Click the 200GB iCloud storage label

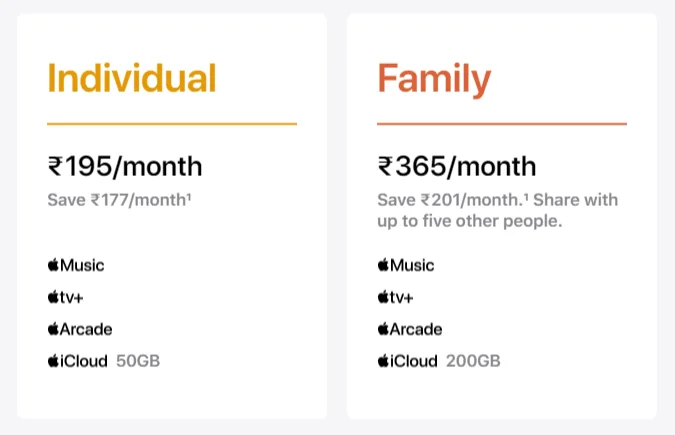pyautogui.click(x=473, y=361)
